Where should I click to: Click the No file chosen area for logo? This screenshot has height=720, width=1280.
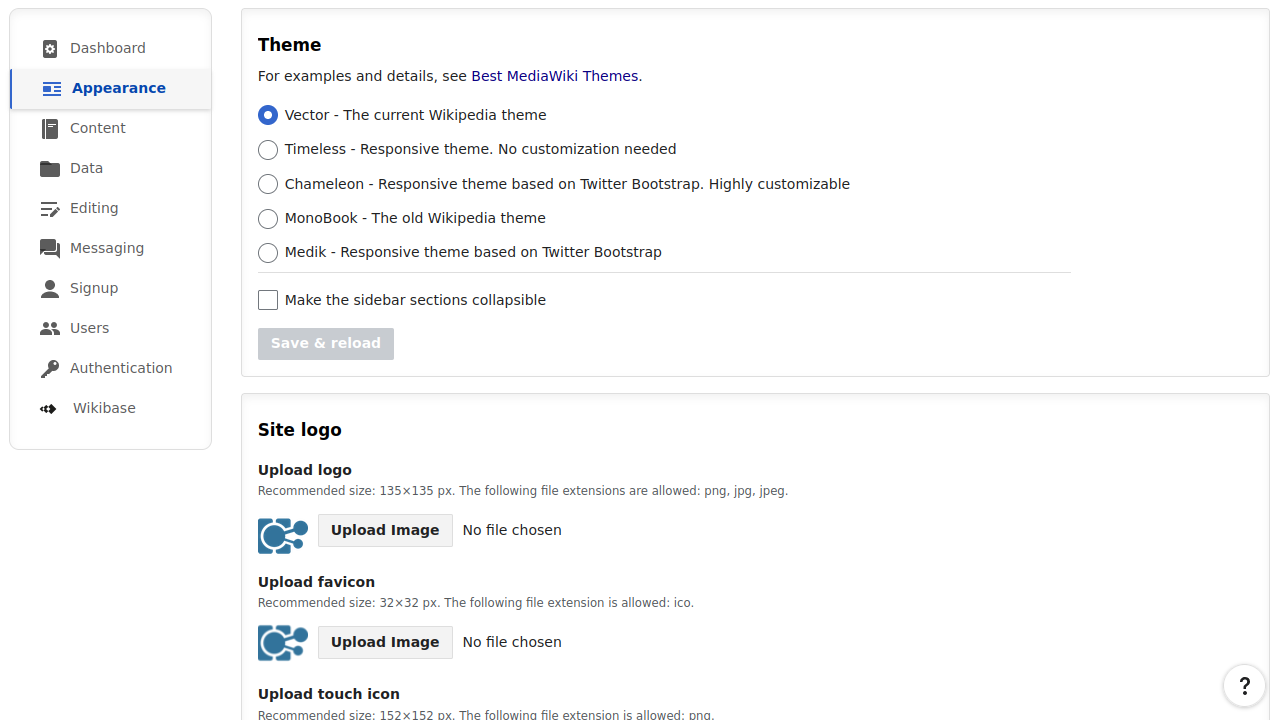pyautogui.click(x=511, y=530)
